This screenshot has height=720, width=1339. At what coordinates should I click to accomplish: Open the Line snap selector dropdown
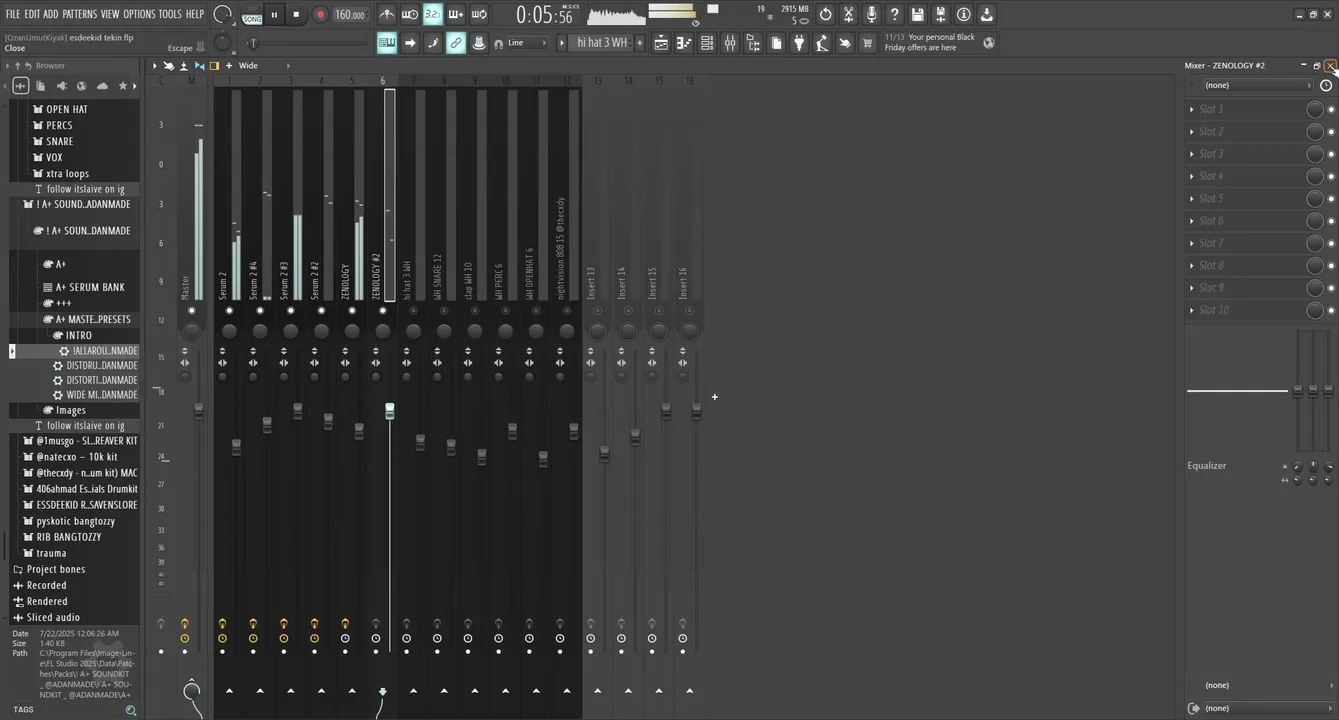click(x=527, y=43)
